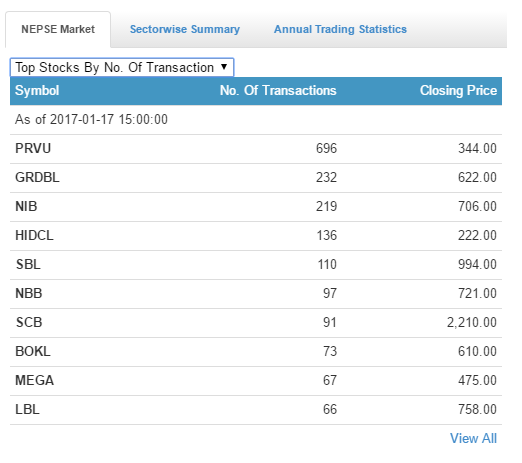
Task: Select the PRVU symbol cell
Action: pos(33,149)
